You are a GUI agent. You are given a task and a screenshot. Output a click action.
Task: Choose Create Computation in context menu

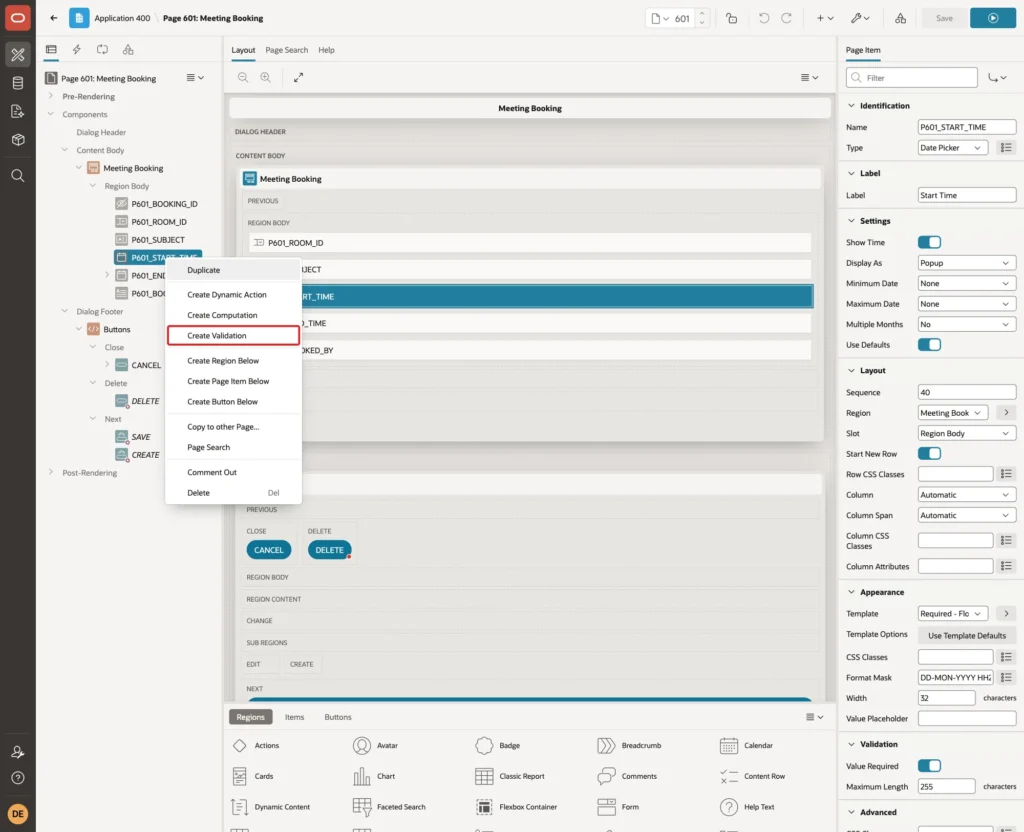point(234,315)
